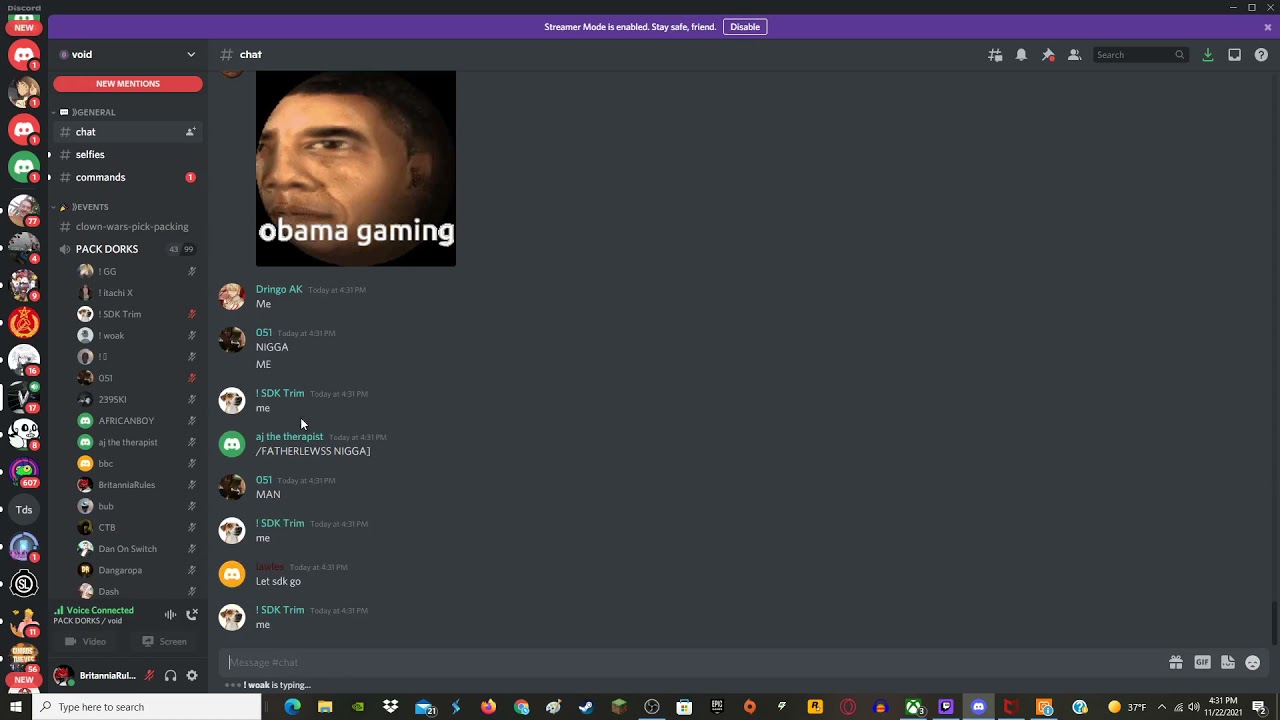1280x720 pixels.
Task: Open clown-wars-pick-packing channel
Action: click(x=128, y=227)
